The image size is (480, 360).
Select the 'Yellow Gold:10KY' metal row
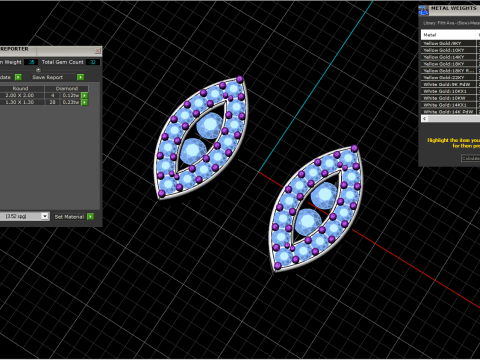(x=449, y=50)
